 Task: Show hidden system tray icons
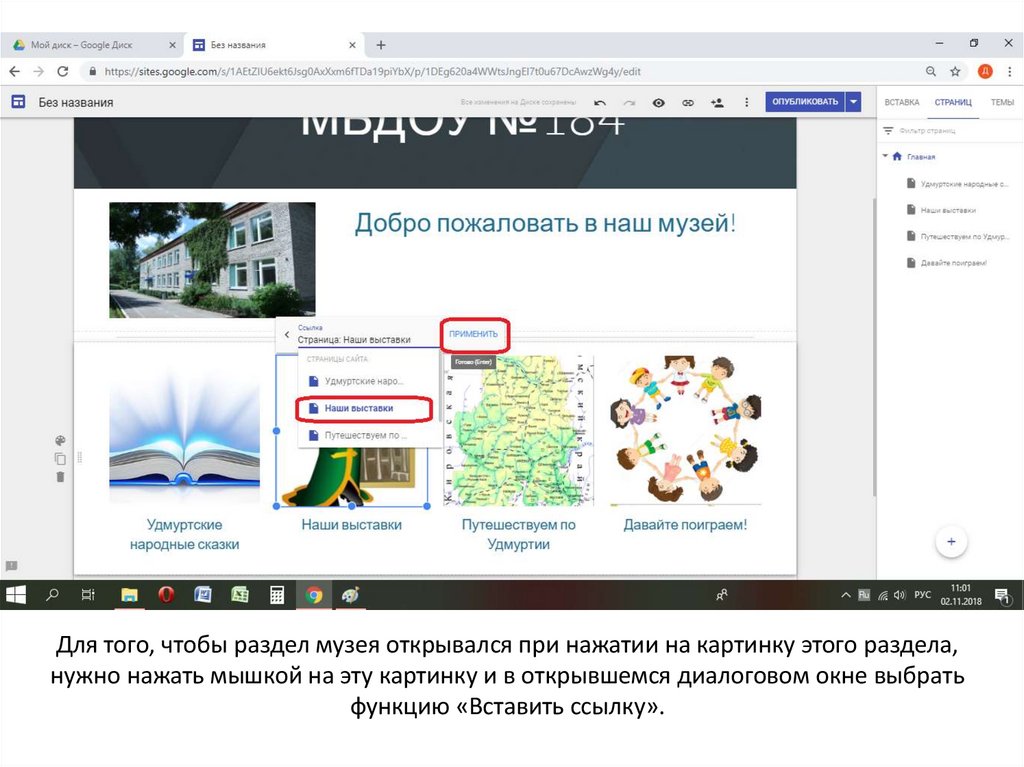(x=845, y=595)
